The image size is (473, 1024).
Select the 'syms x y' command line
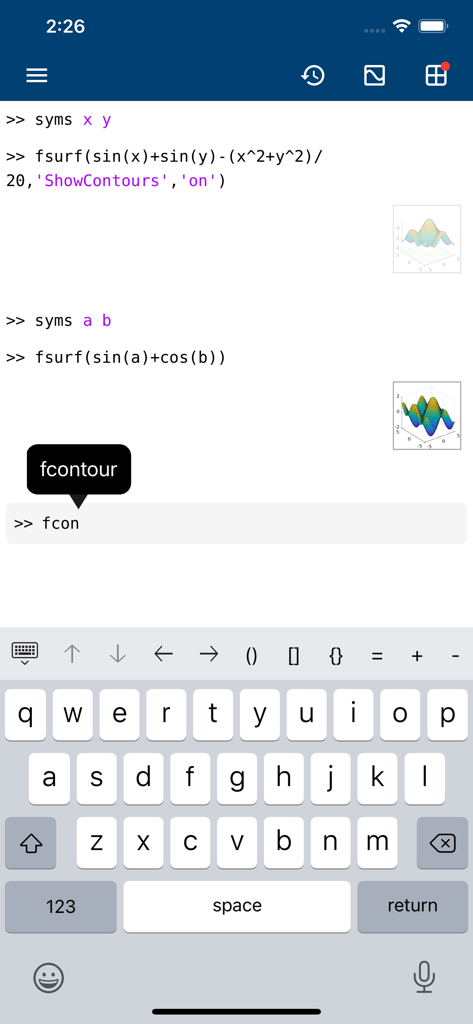(59, 120)
